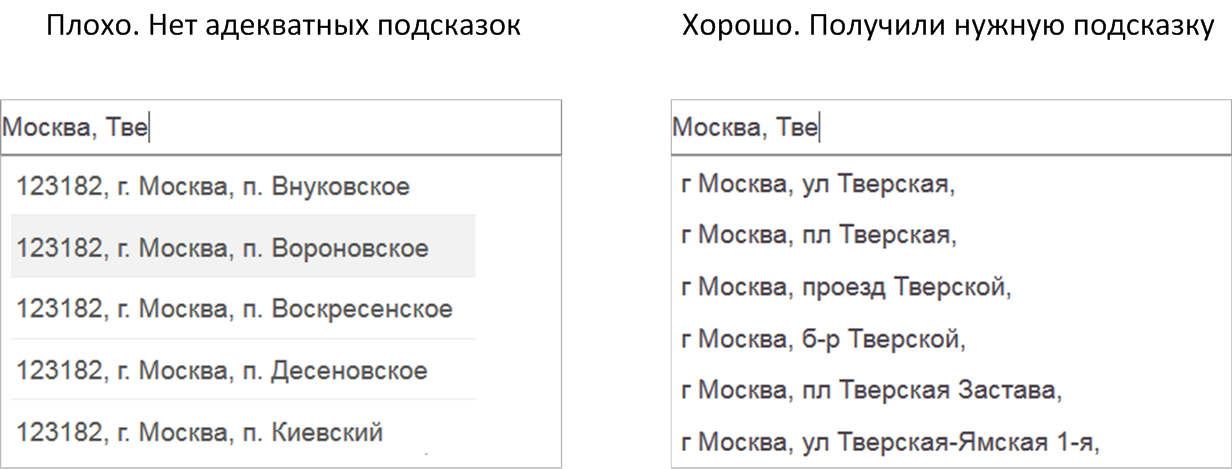
Task: Select suggestion "123182, г. Москва, п. Внуковское"
Action: pyautogui.click(x=214, y=187)
